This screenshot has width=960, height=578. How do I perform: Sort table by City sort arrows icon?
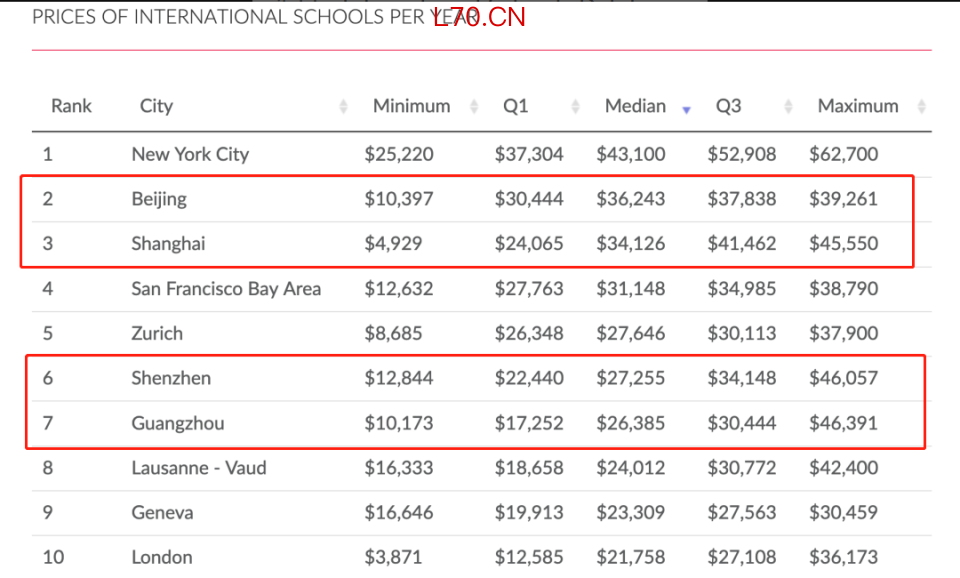pos(343,107)
